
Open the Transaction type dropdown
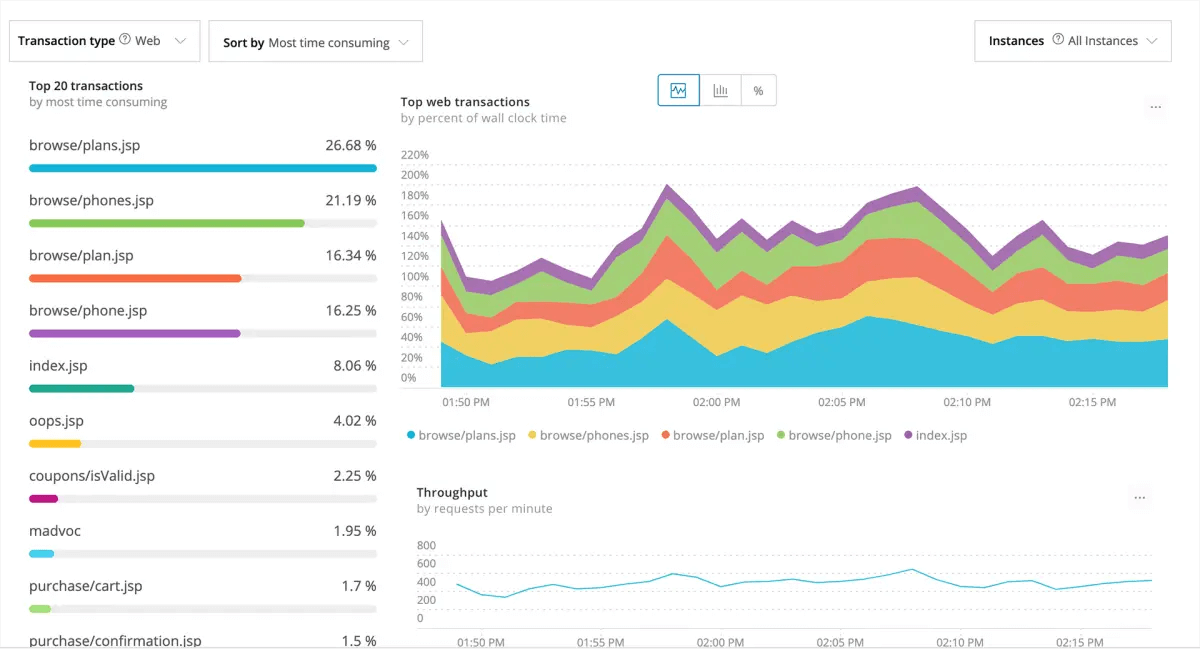(x=104, y=41)
